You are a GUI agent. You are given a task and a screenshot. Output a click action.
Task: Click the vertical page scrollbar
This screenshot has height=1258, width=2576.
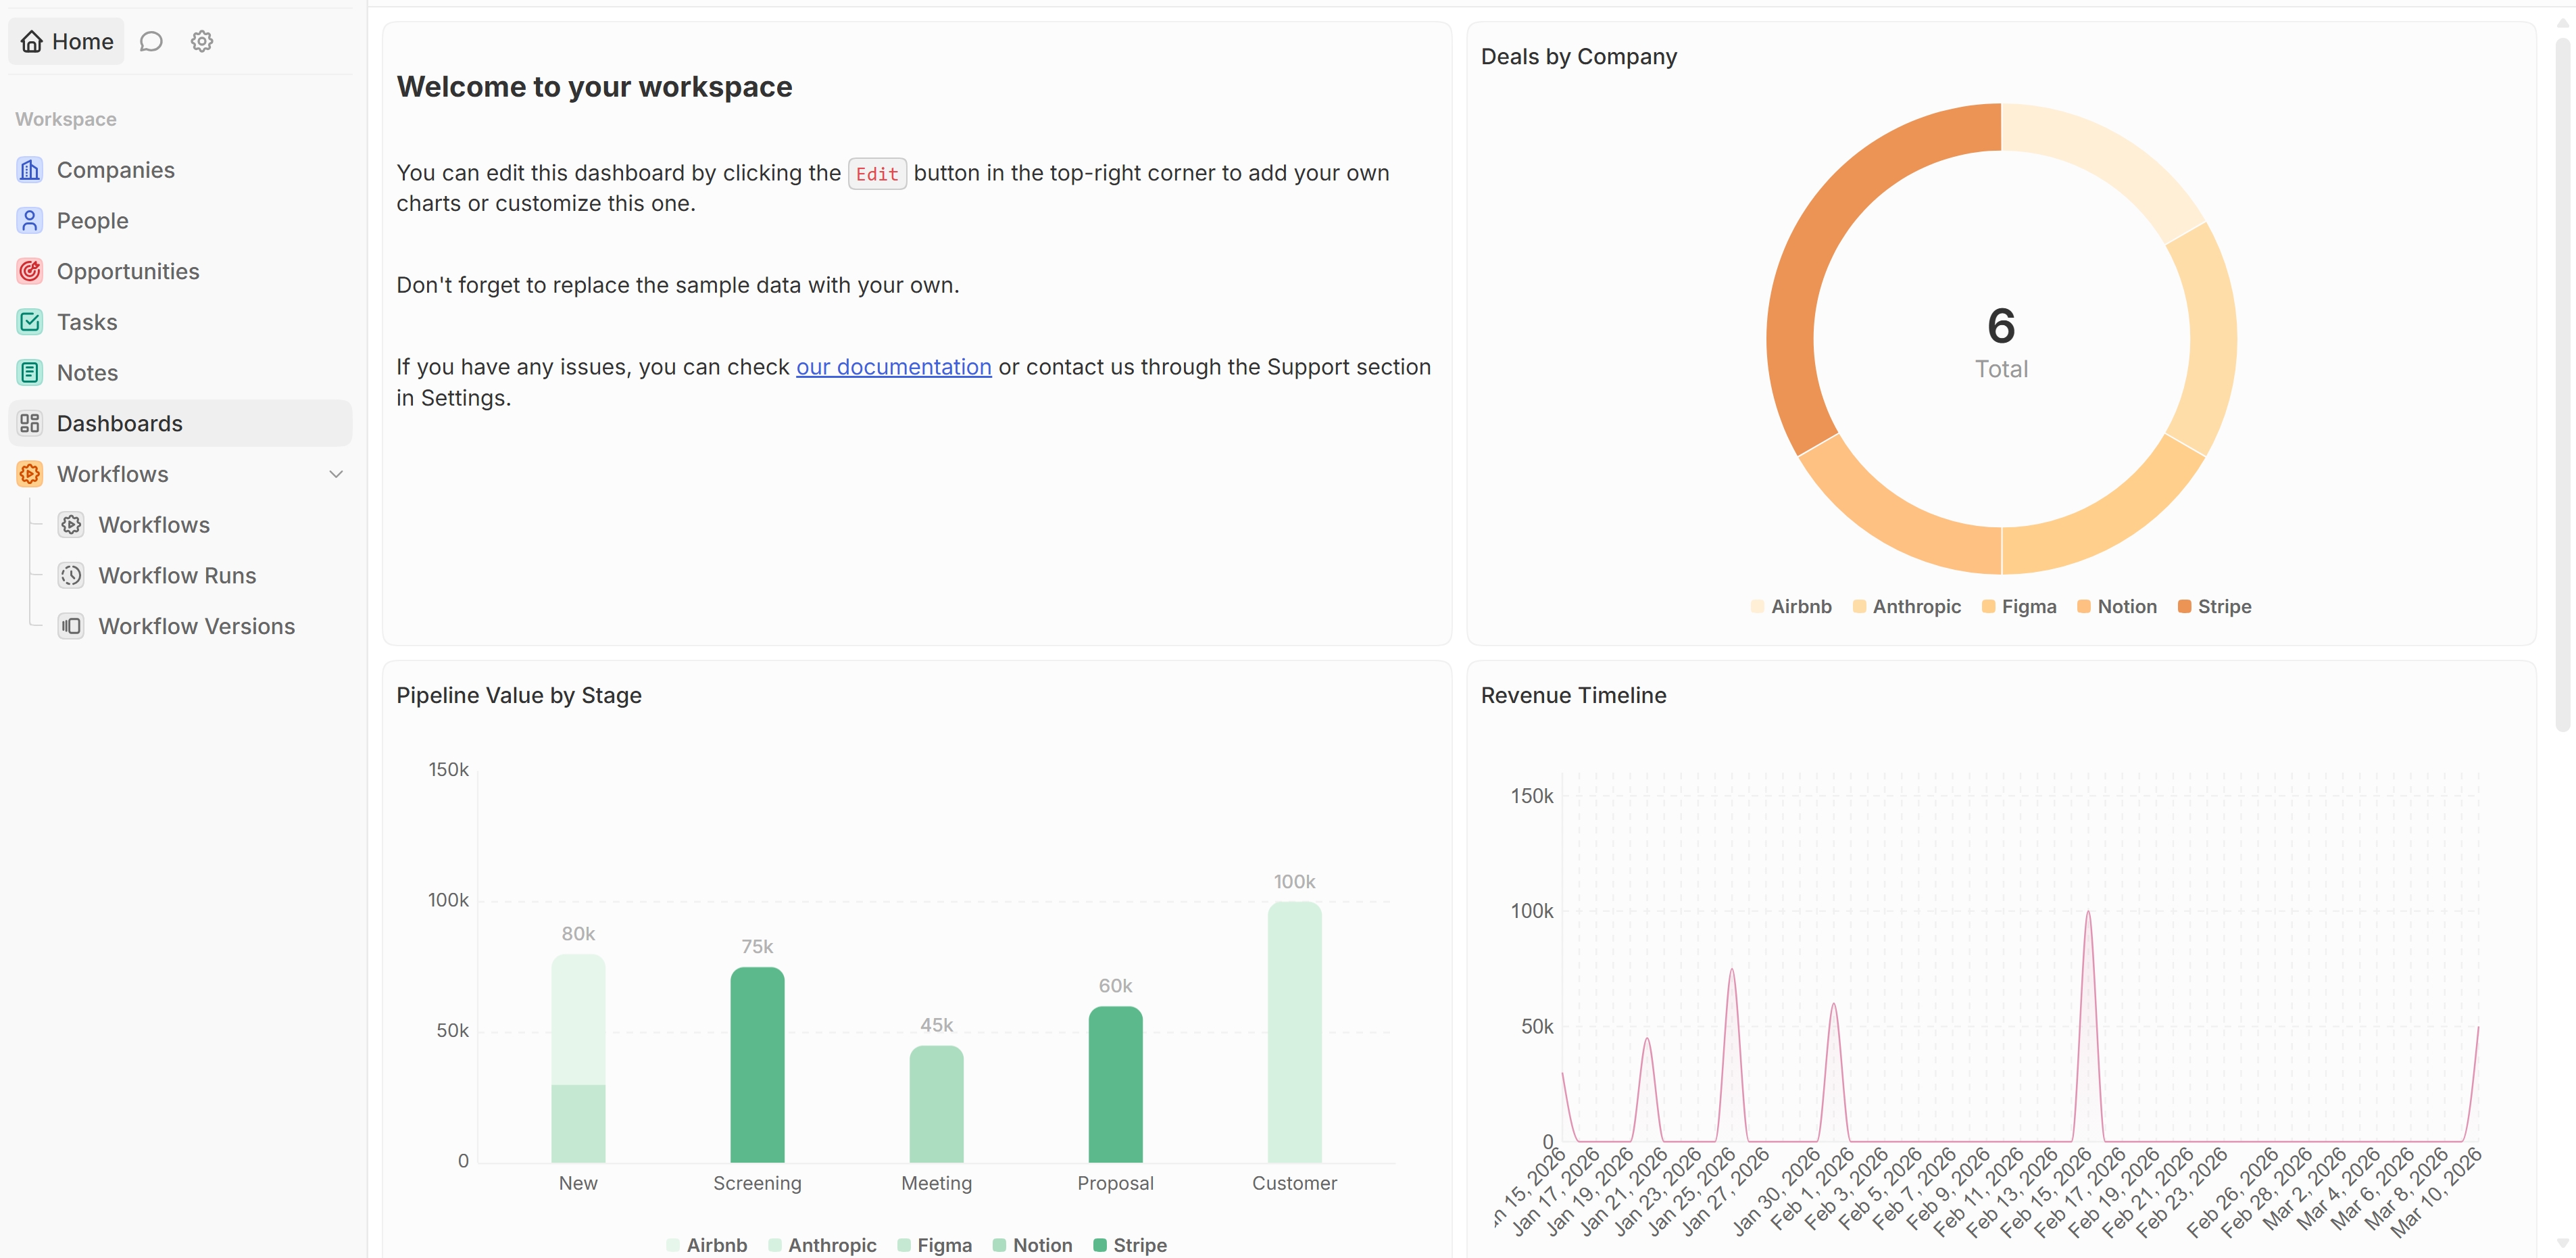point(2562,385)
